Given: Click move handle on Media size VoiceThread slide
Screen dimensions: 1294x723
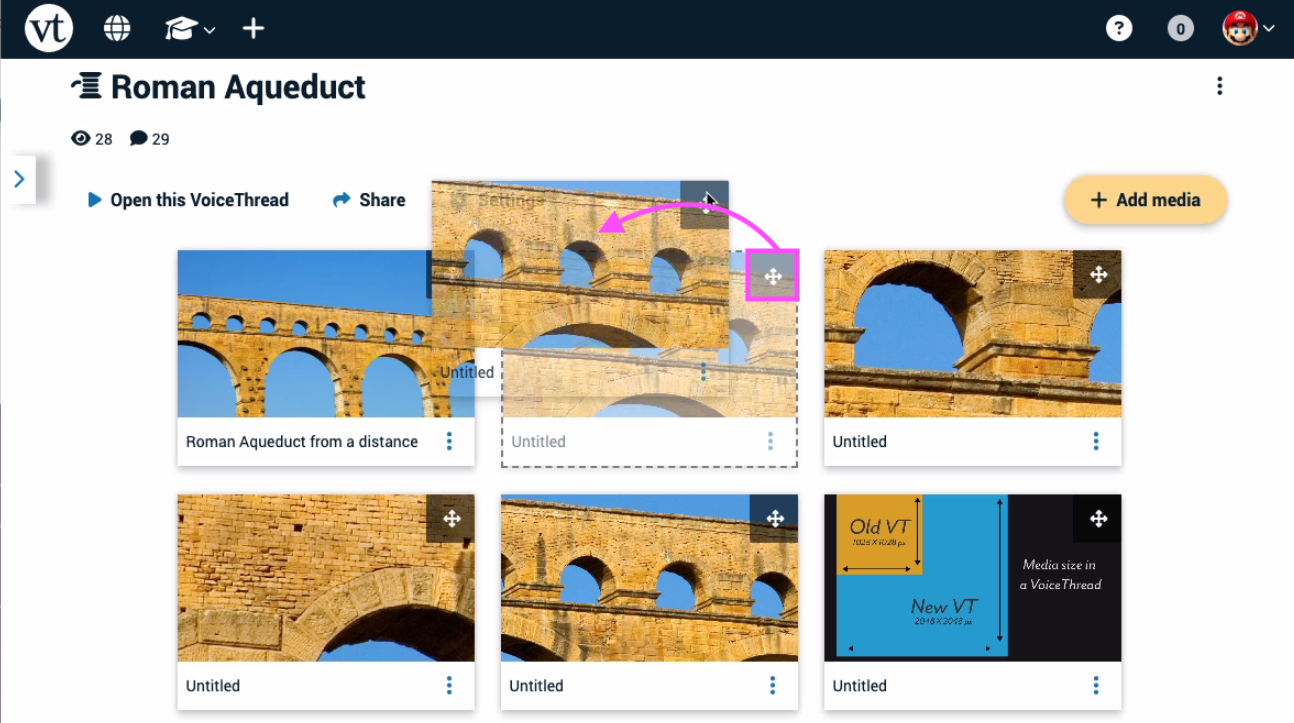Looking at the screenshot, I should coord(1098,518).
